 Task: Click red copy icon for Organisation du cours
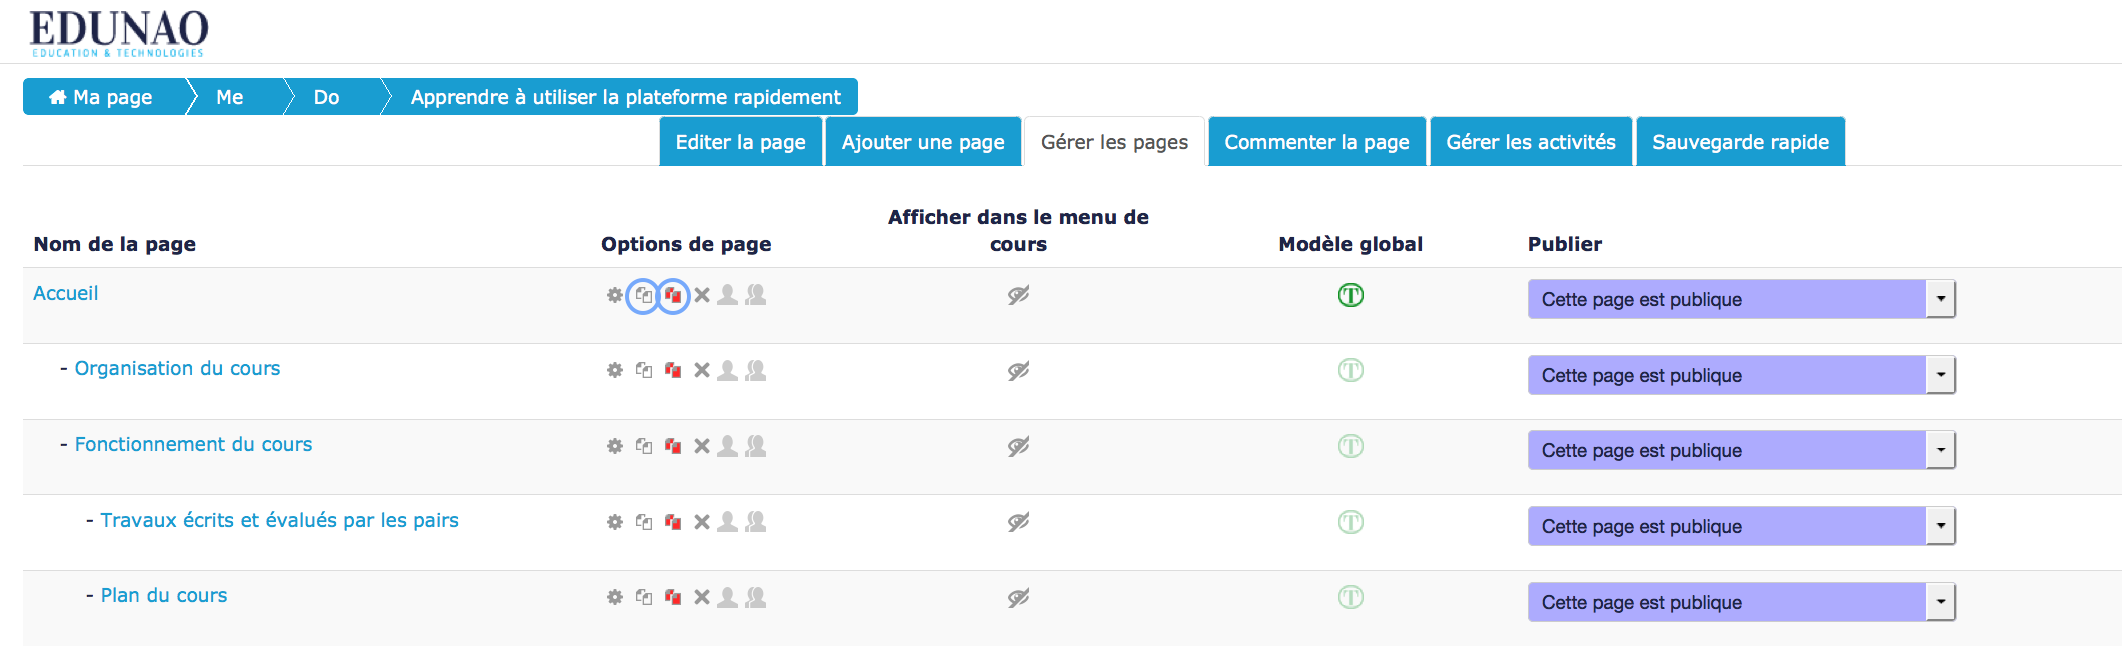coord(673,371)
